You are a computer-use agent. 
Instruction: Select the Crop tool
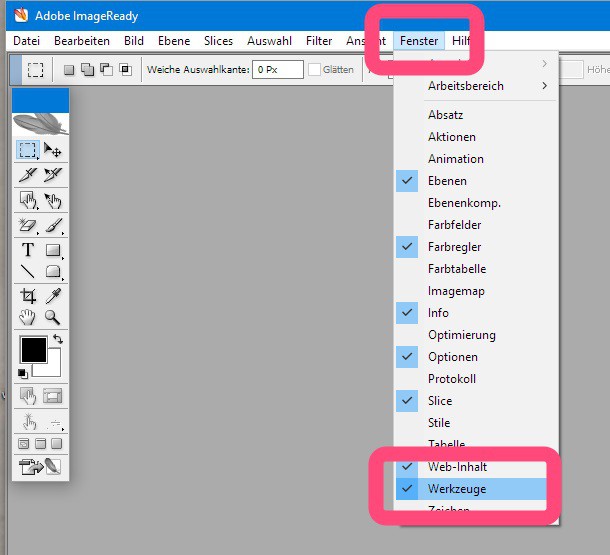click(27, 295)
